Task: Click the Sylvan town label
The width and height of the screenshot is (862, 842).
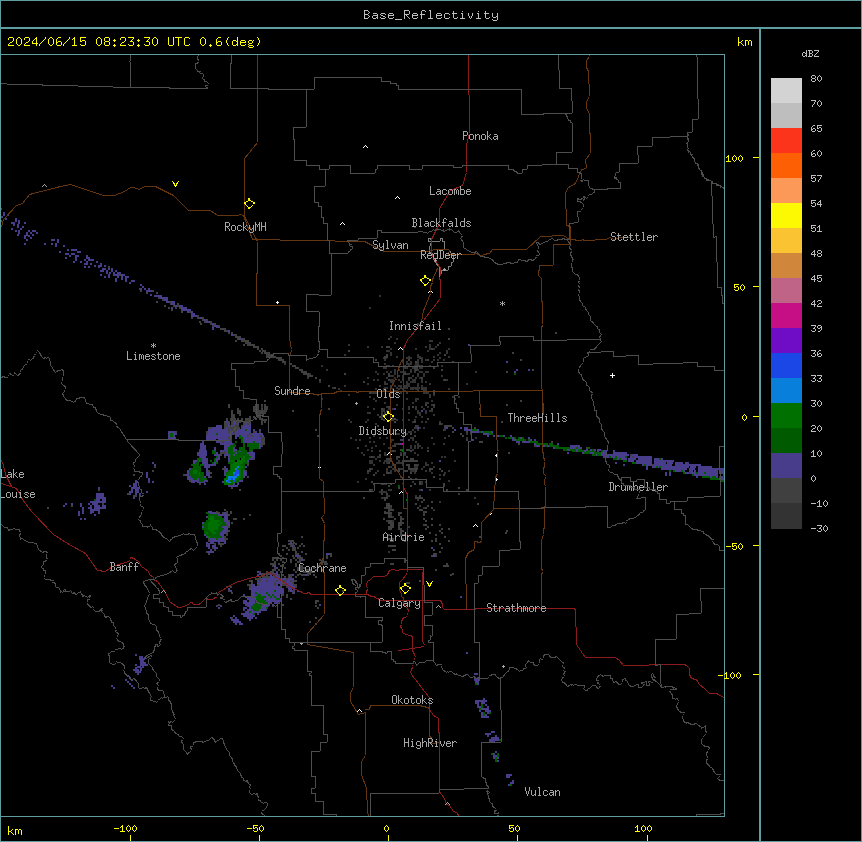Action: (x=390, y=245)
